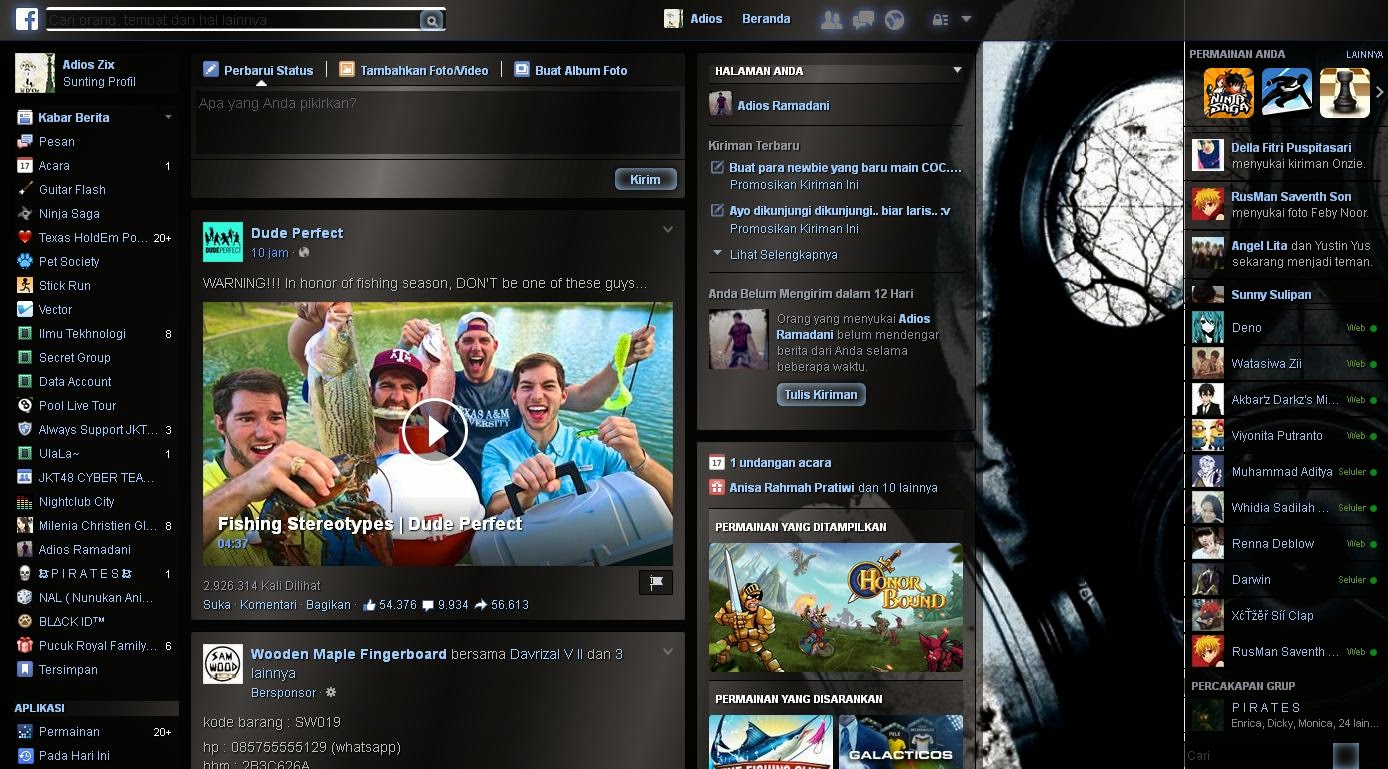Click the chat search field labeled Cari

tap(1258, 756)
